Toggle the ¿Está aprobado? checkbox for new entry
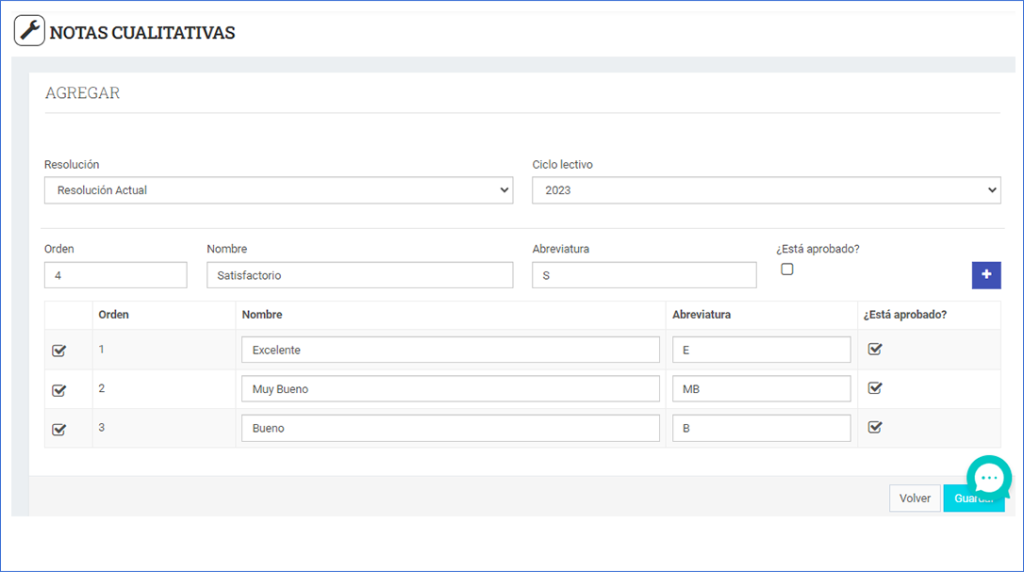 787,269
